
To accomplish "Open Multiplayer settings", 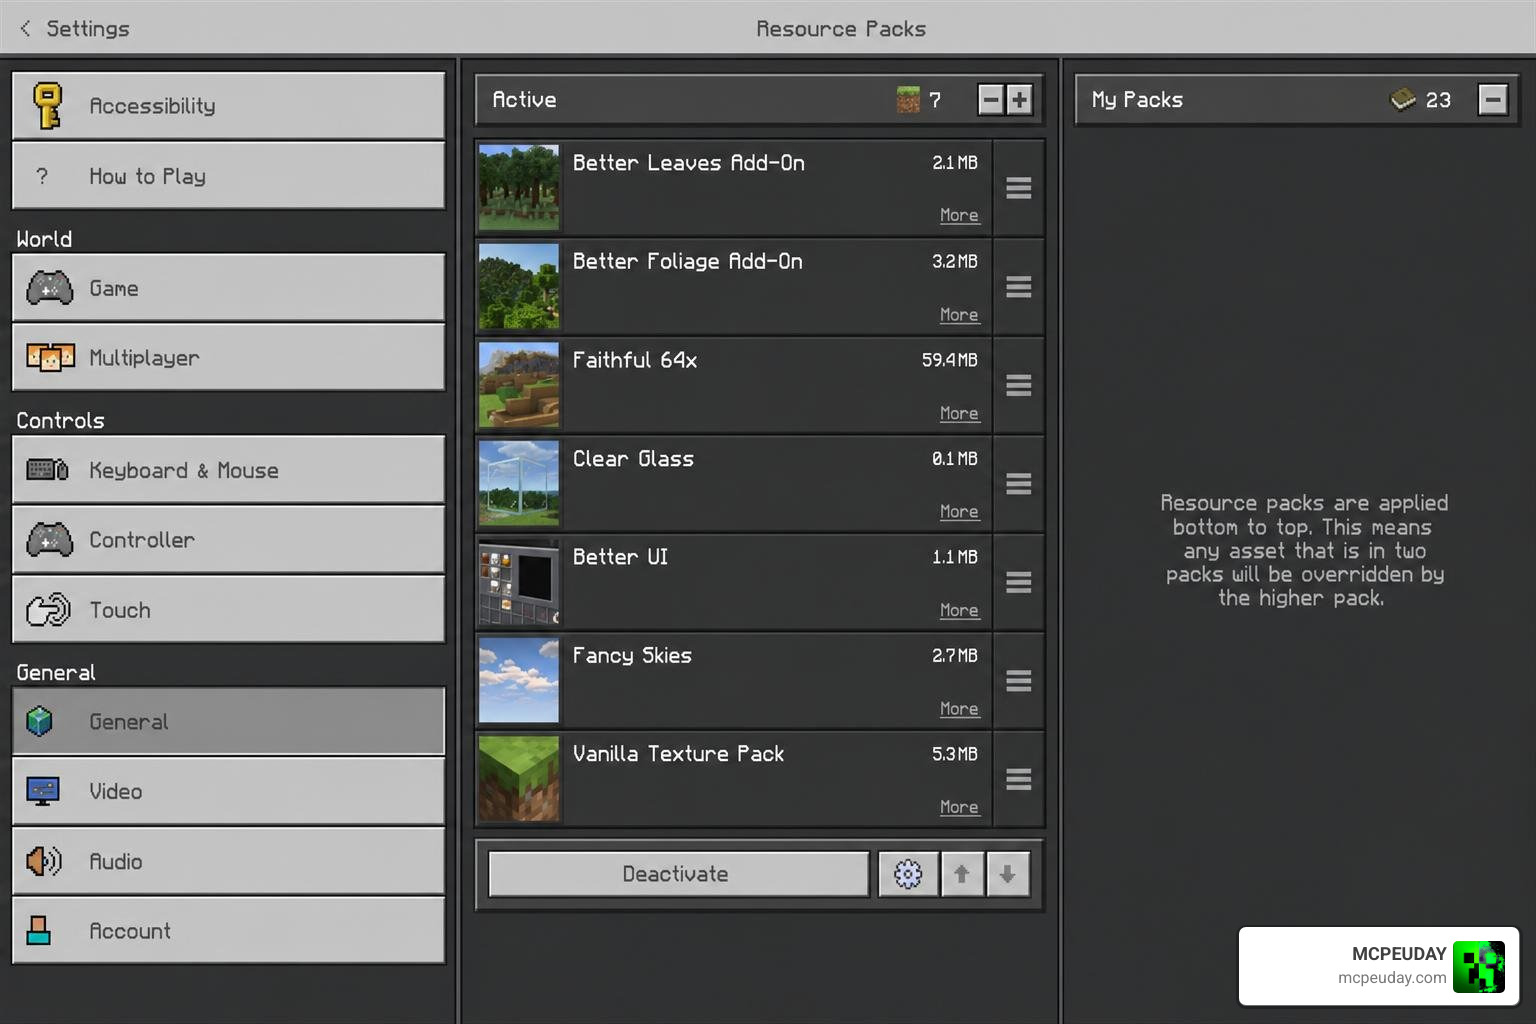I will [x=228, y=357].
